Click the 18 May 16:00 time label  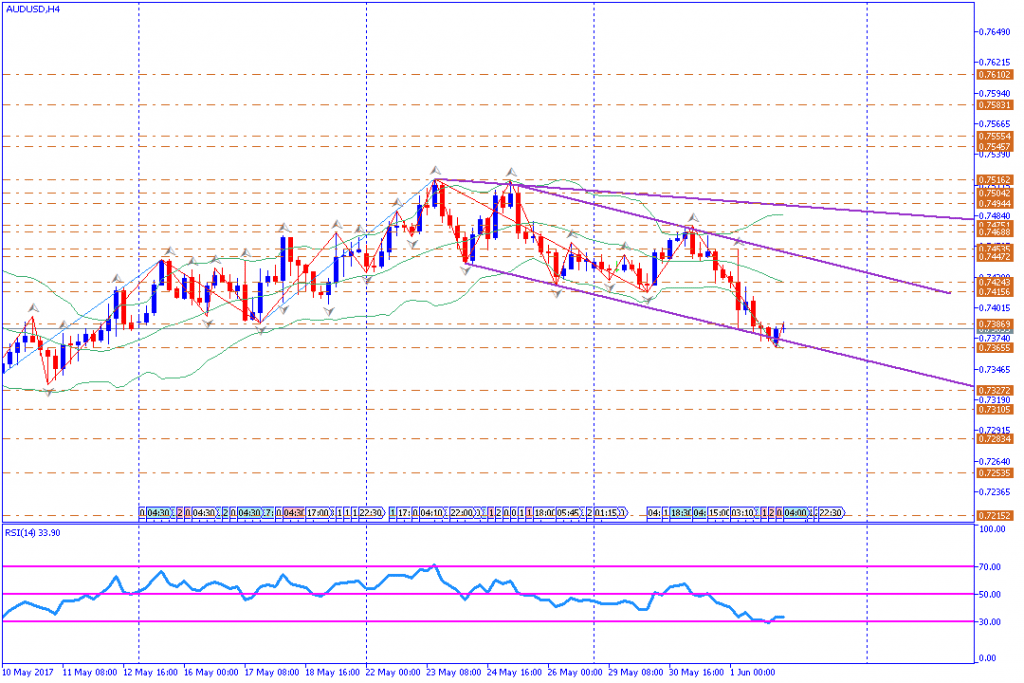(333, 672)
